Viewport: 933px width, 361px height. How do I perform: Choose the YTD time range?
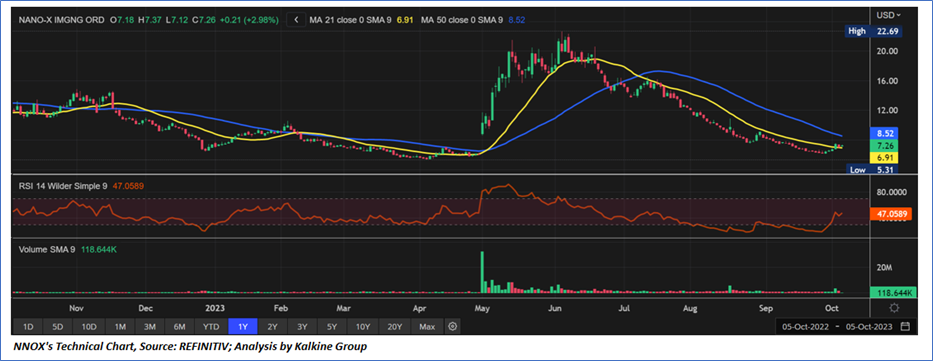(211, 327)
